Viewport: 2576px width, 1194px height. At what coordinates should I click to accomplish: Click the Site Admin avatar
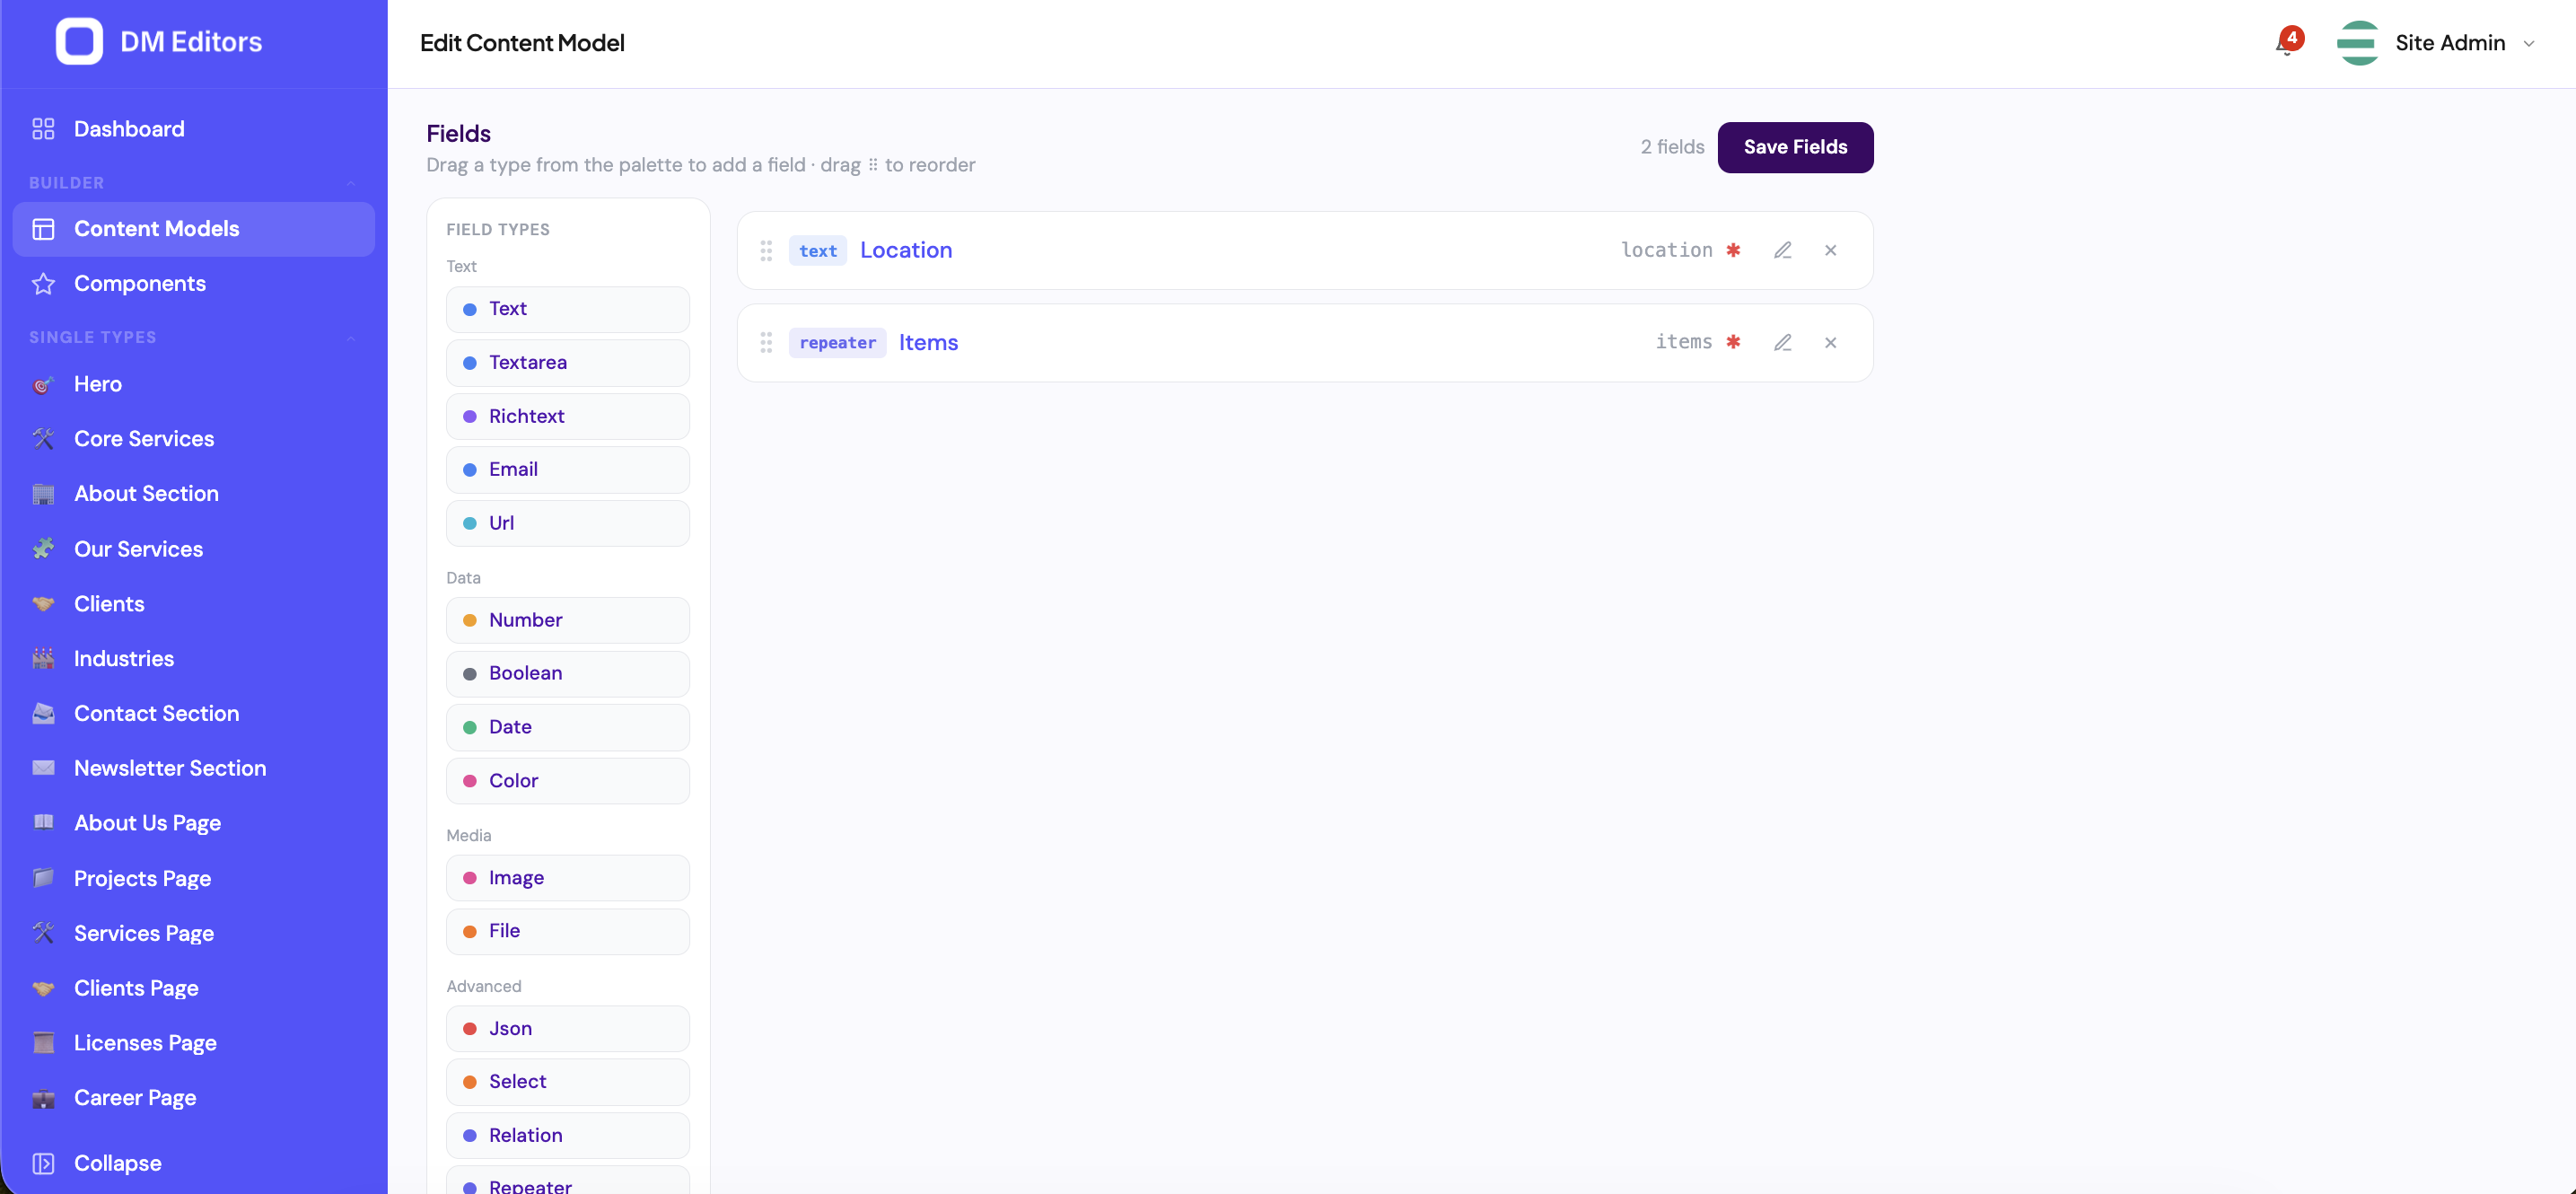[x=2358, y=43]
